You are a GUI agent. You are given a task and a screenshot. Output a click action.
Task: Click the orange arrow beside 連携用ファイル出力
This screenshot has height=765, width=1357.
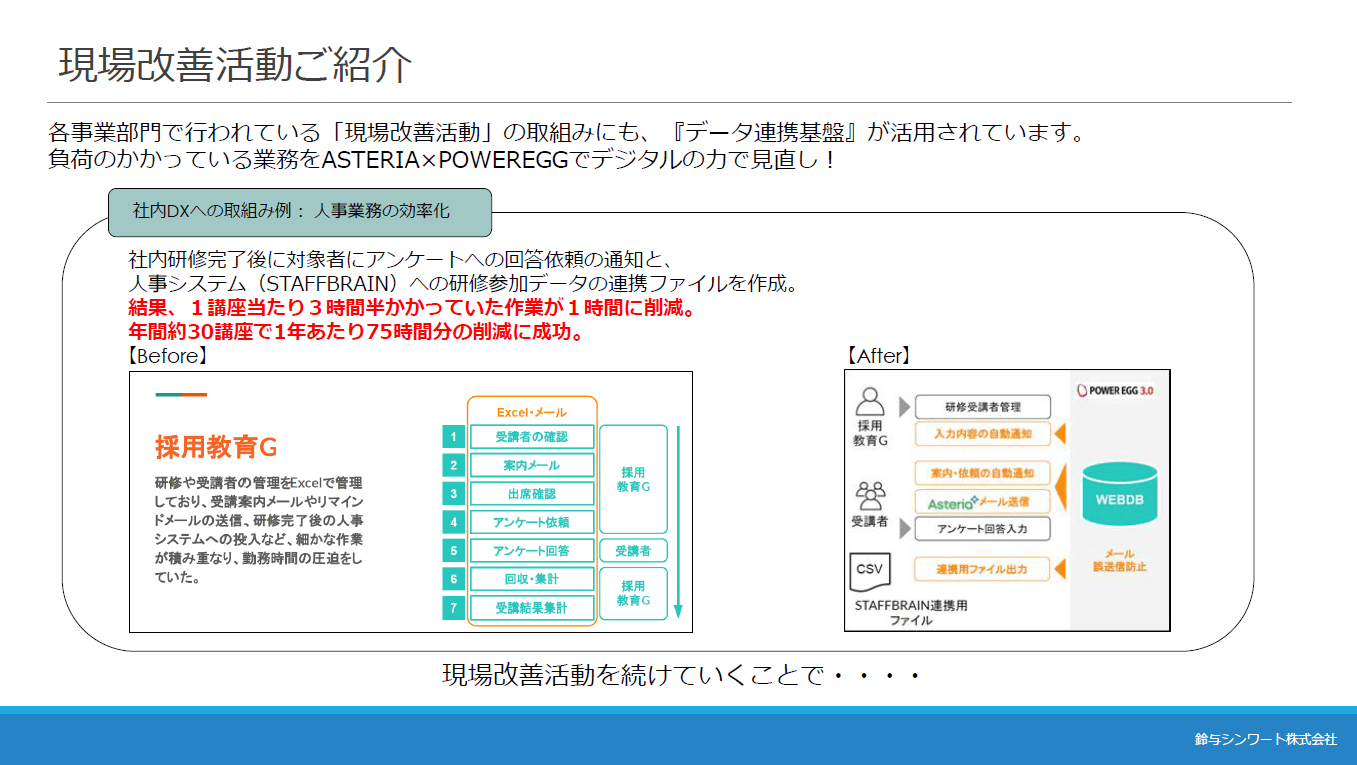(x=1059, y=569)
